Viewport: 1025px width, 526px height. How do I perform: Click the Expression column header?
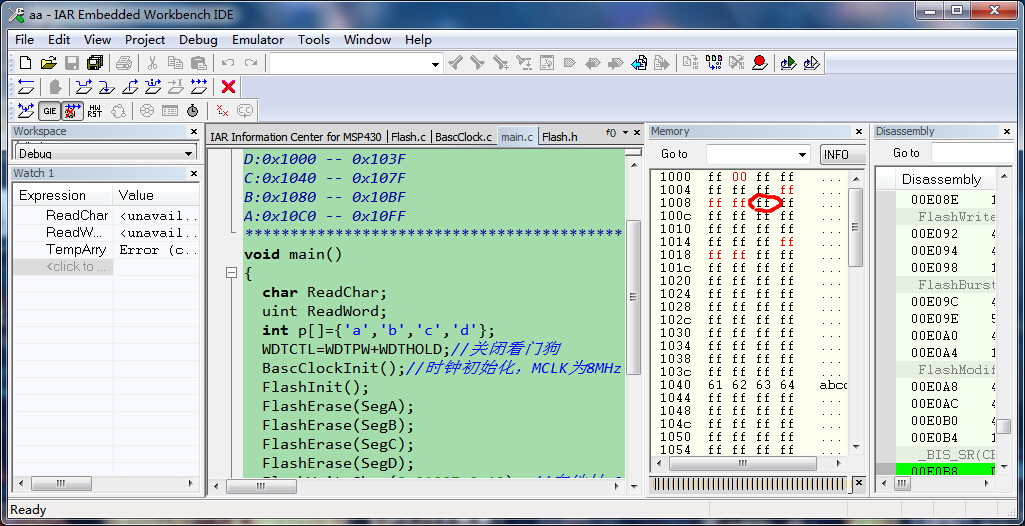[x=63, y=195]
